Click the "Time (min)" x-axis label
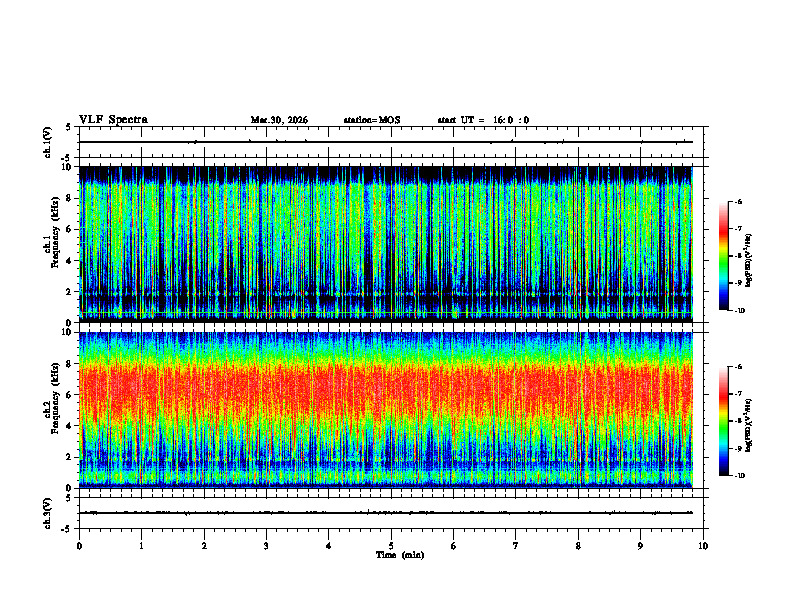This screenshot has height=612, width=792. coord(400,555)
